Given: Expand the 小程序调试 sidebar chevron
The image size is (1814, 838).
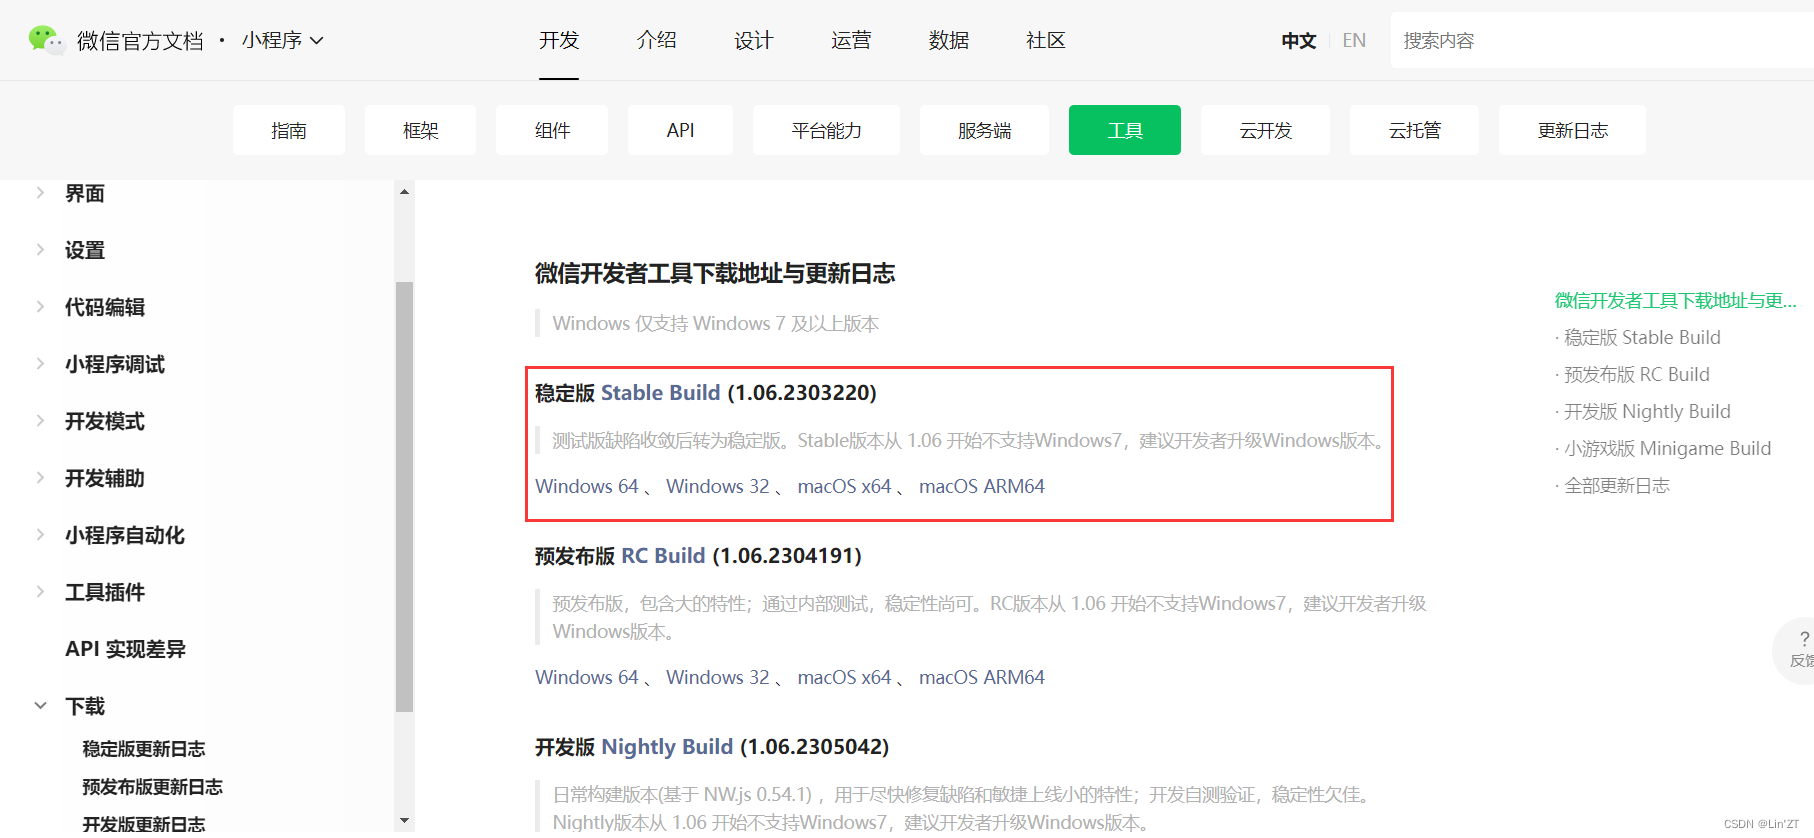Looking at the screenshot, I should click(x=40, y=364).
